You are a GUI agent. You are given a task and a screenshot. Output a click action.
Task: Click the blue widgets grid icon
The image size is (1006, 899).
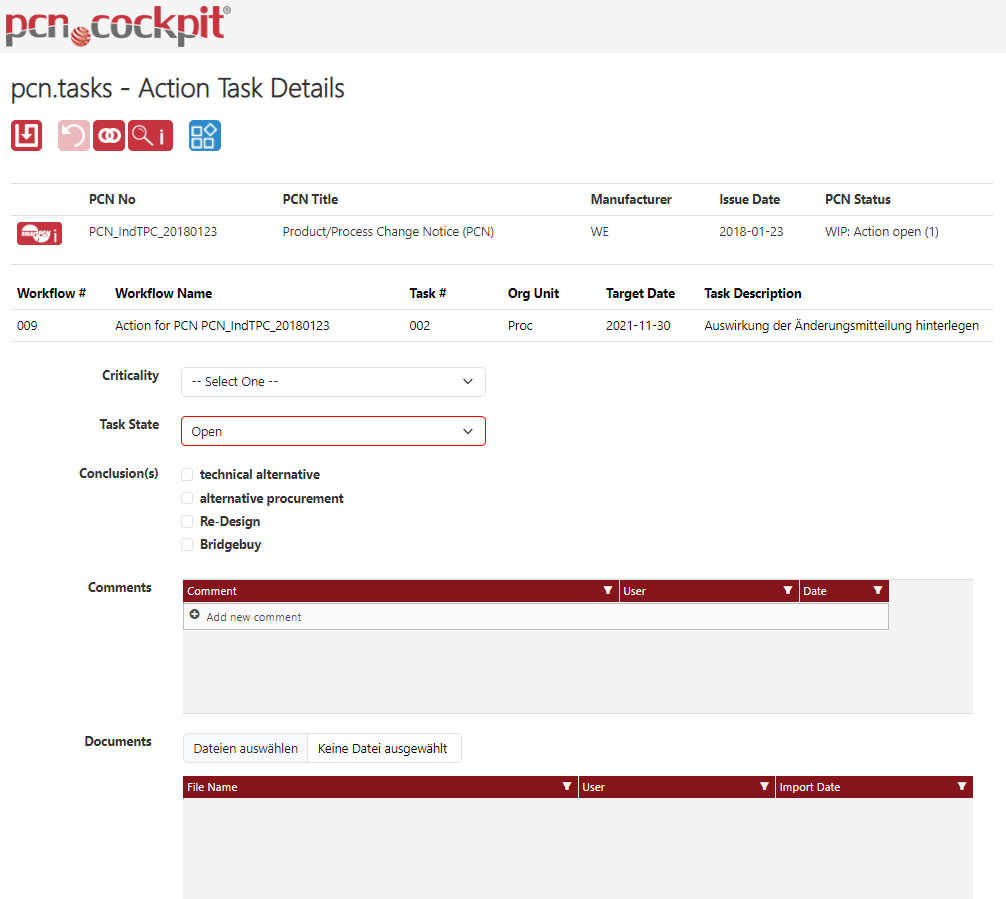(204, 135)
